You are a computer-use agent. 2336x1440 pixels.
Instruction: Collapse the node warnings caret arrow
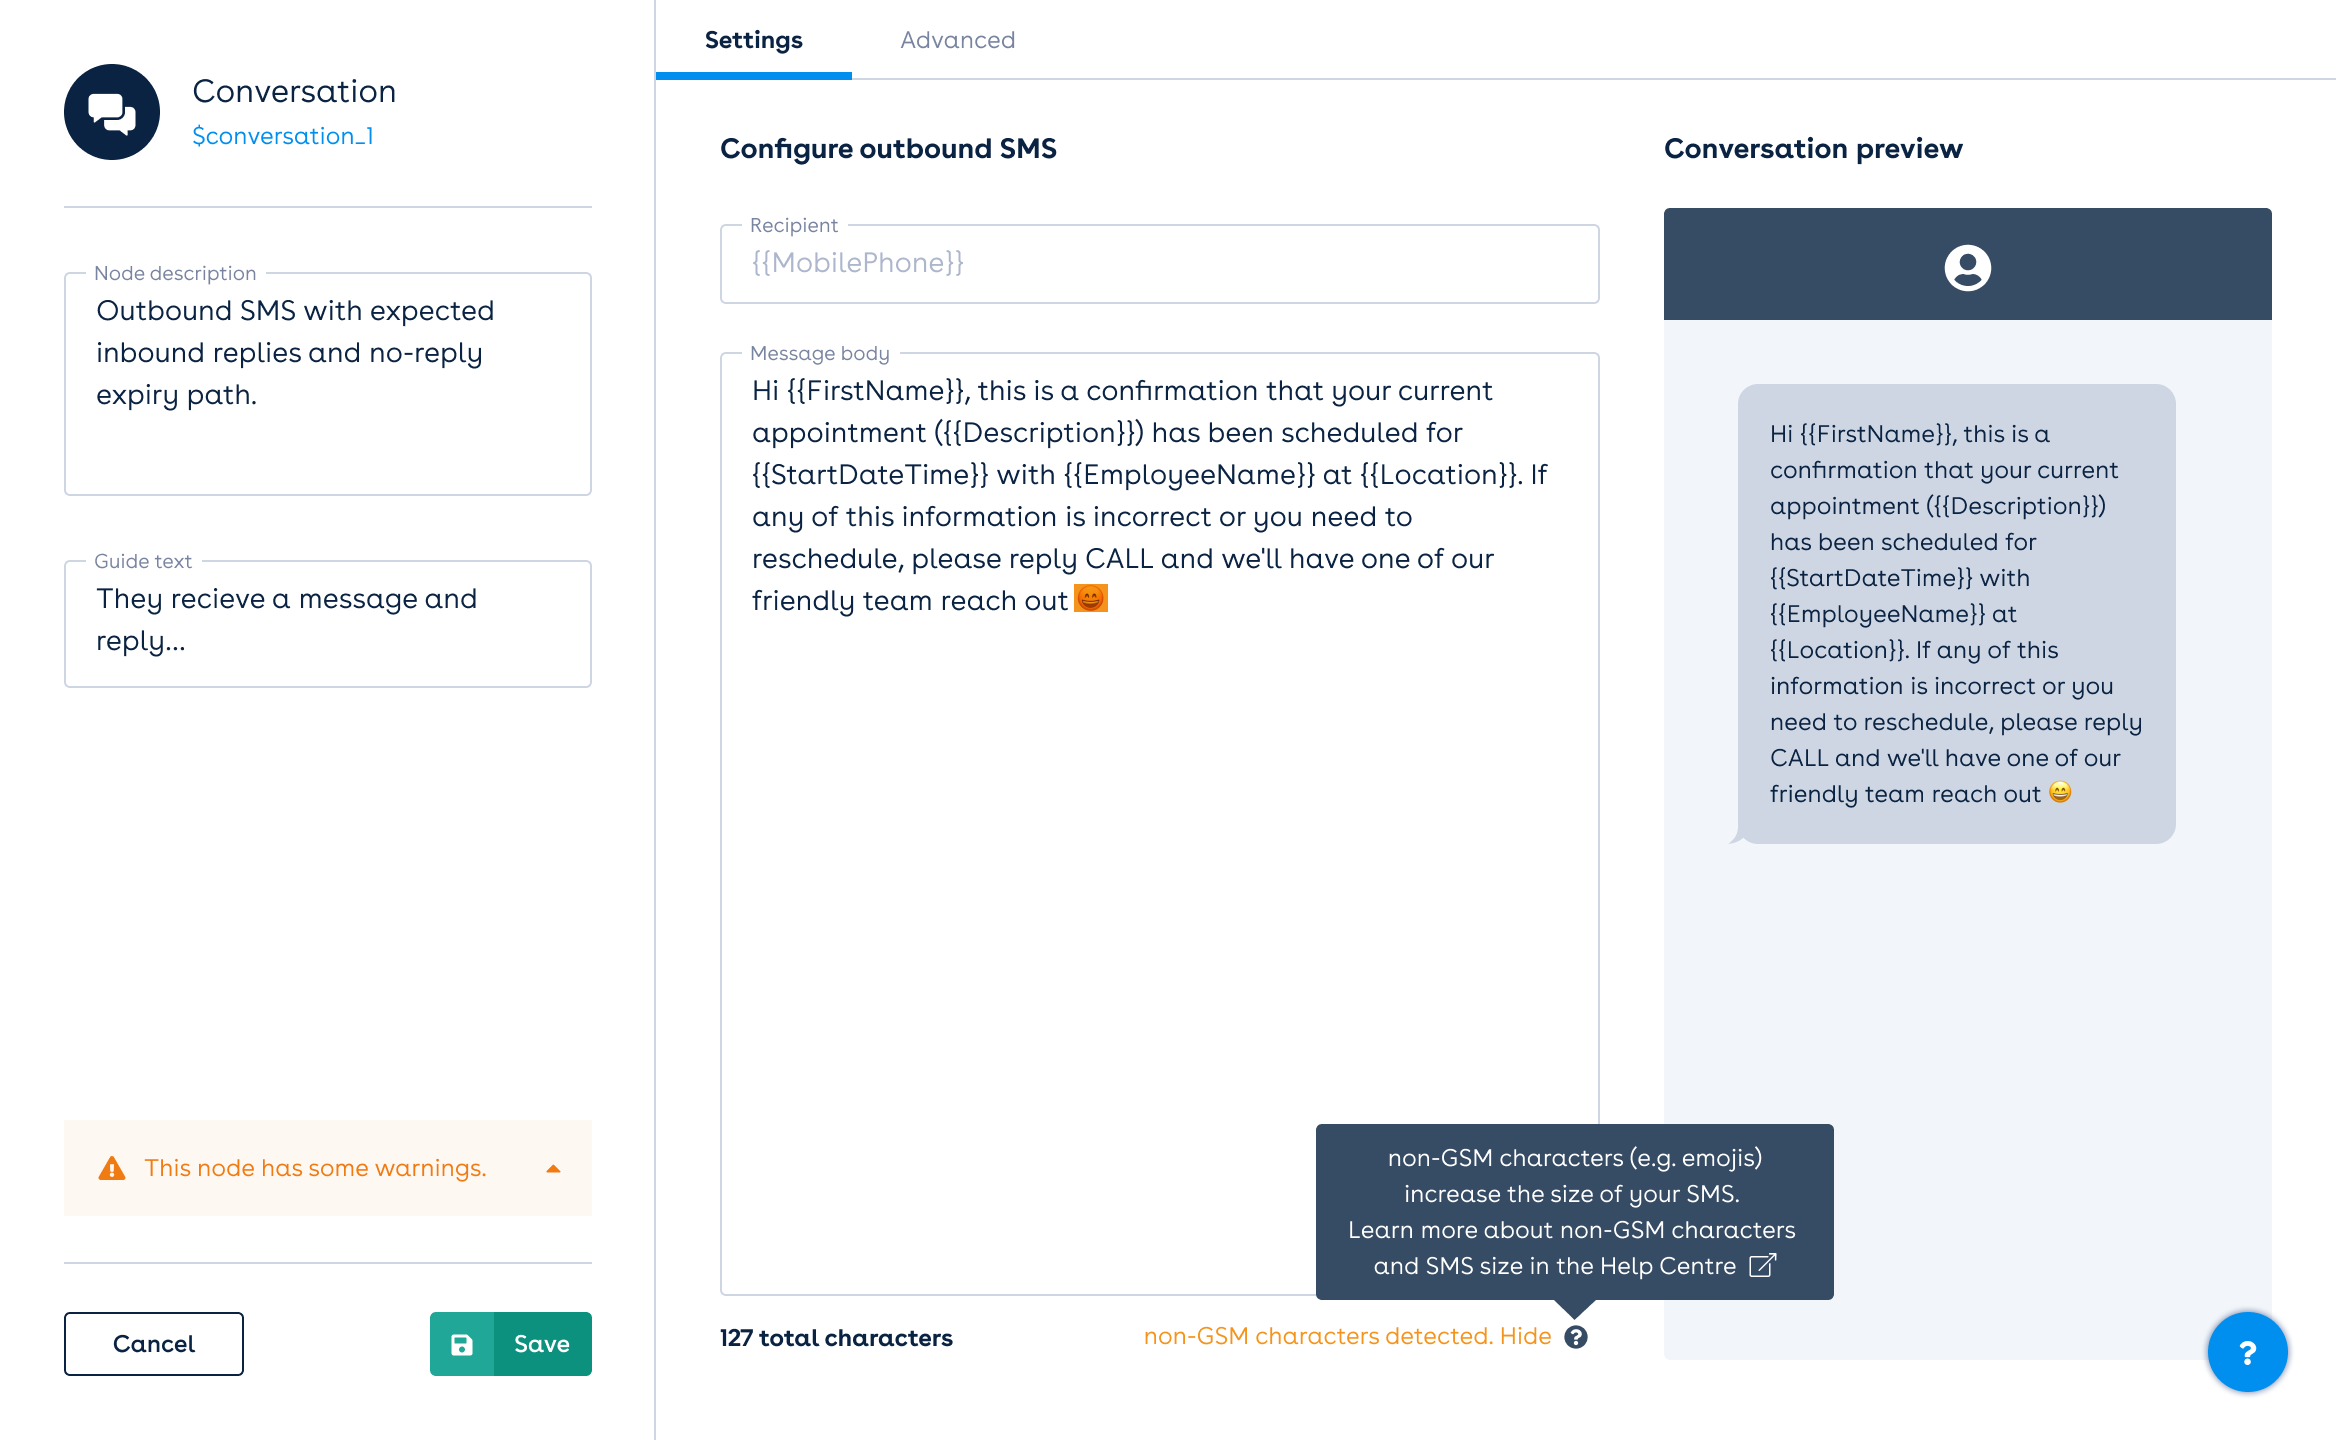[553, 1168]
